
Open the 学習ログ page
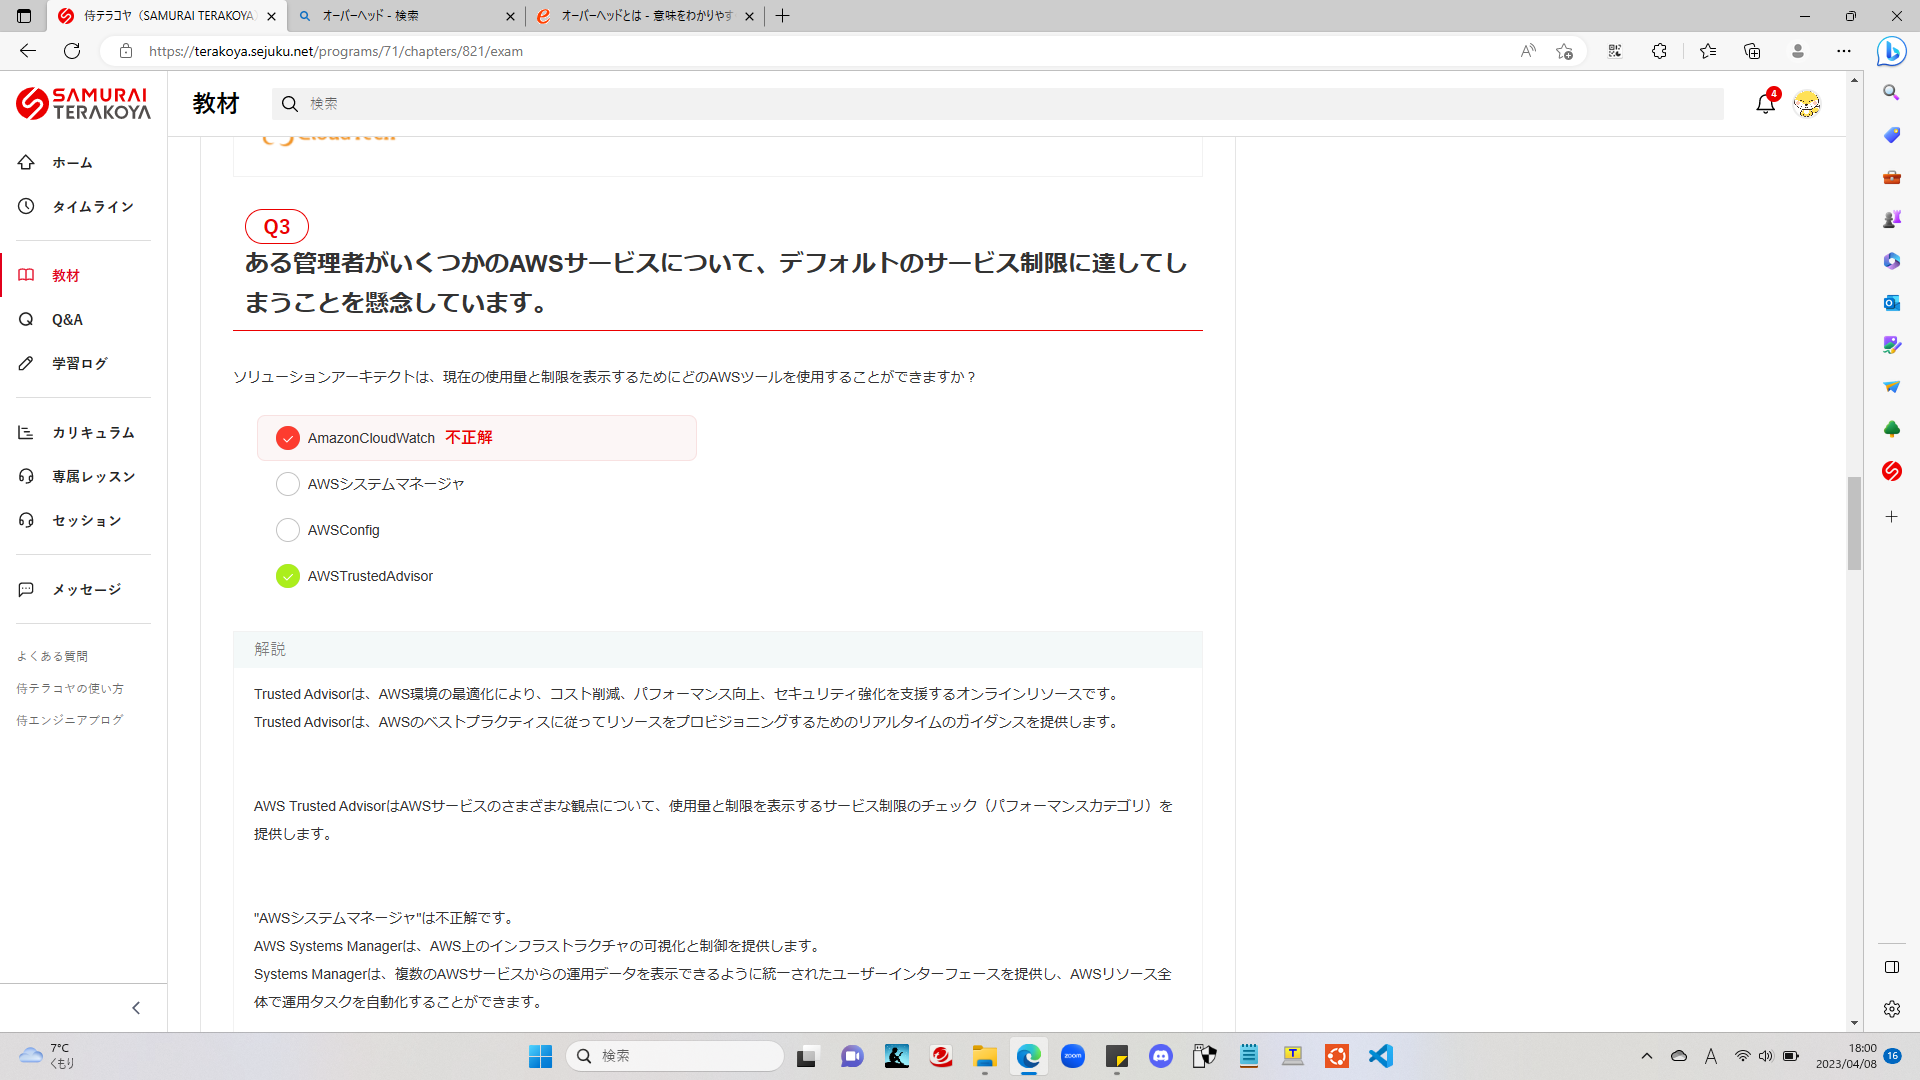click(x=80, y=363)
